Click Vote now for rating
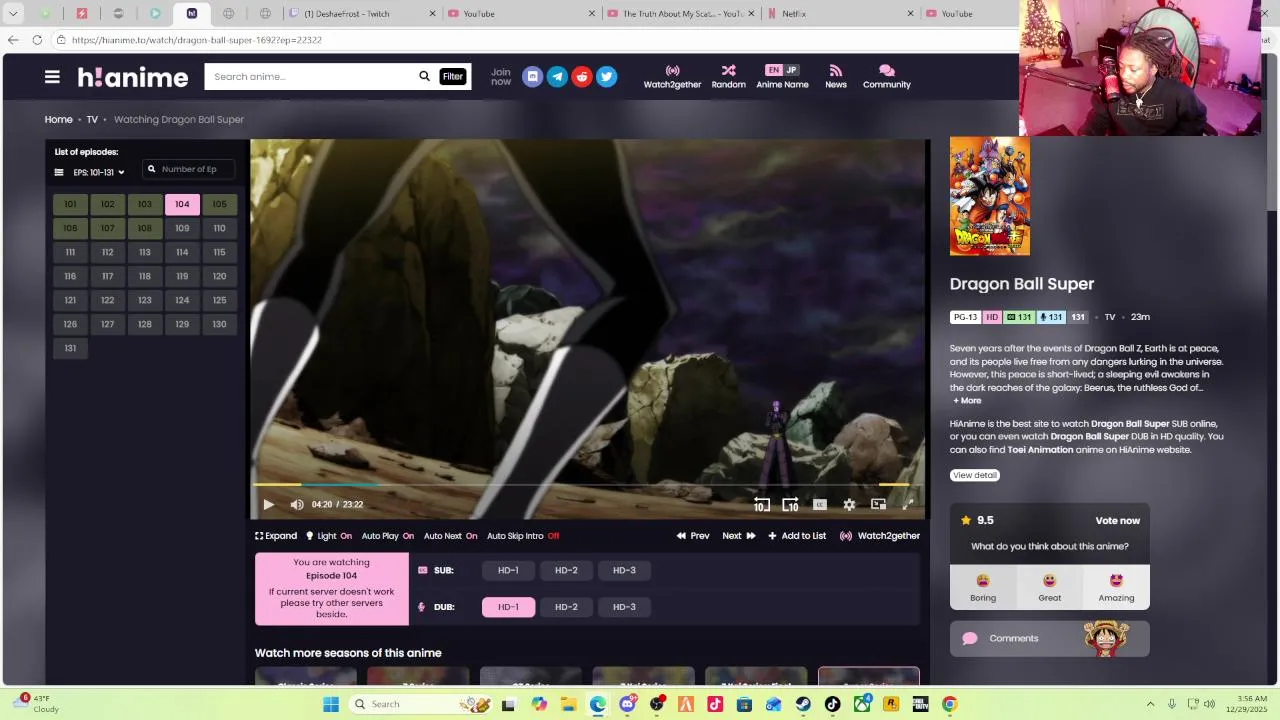Image resolution: width=1280 pixels, height=720 pixels. (x=1117, y=521)
